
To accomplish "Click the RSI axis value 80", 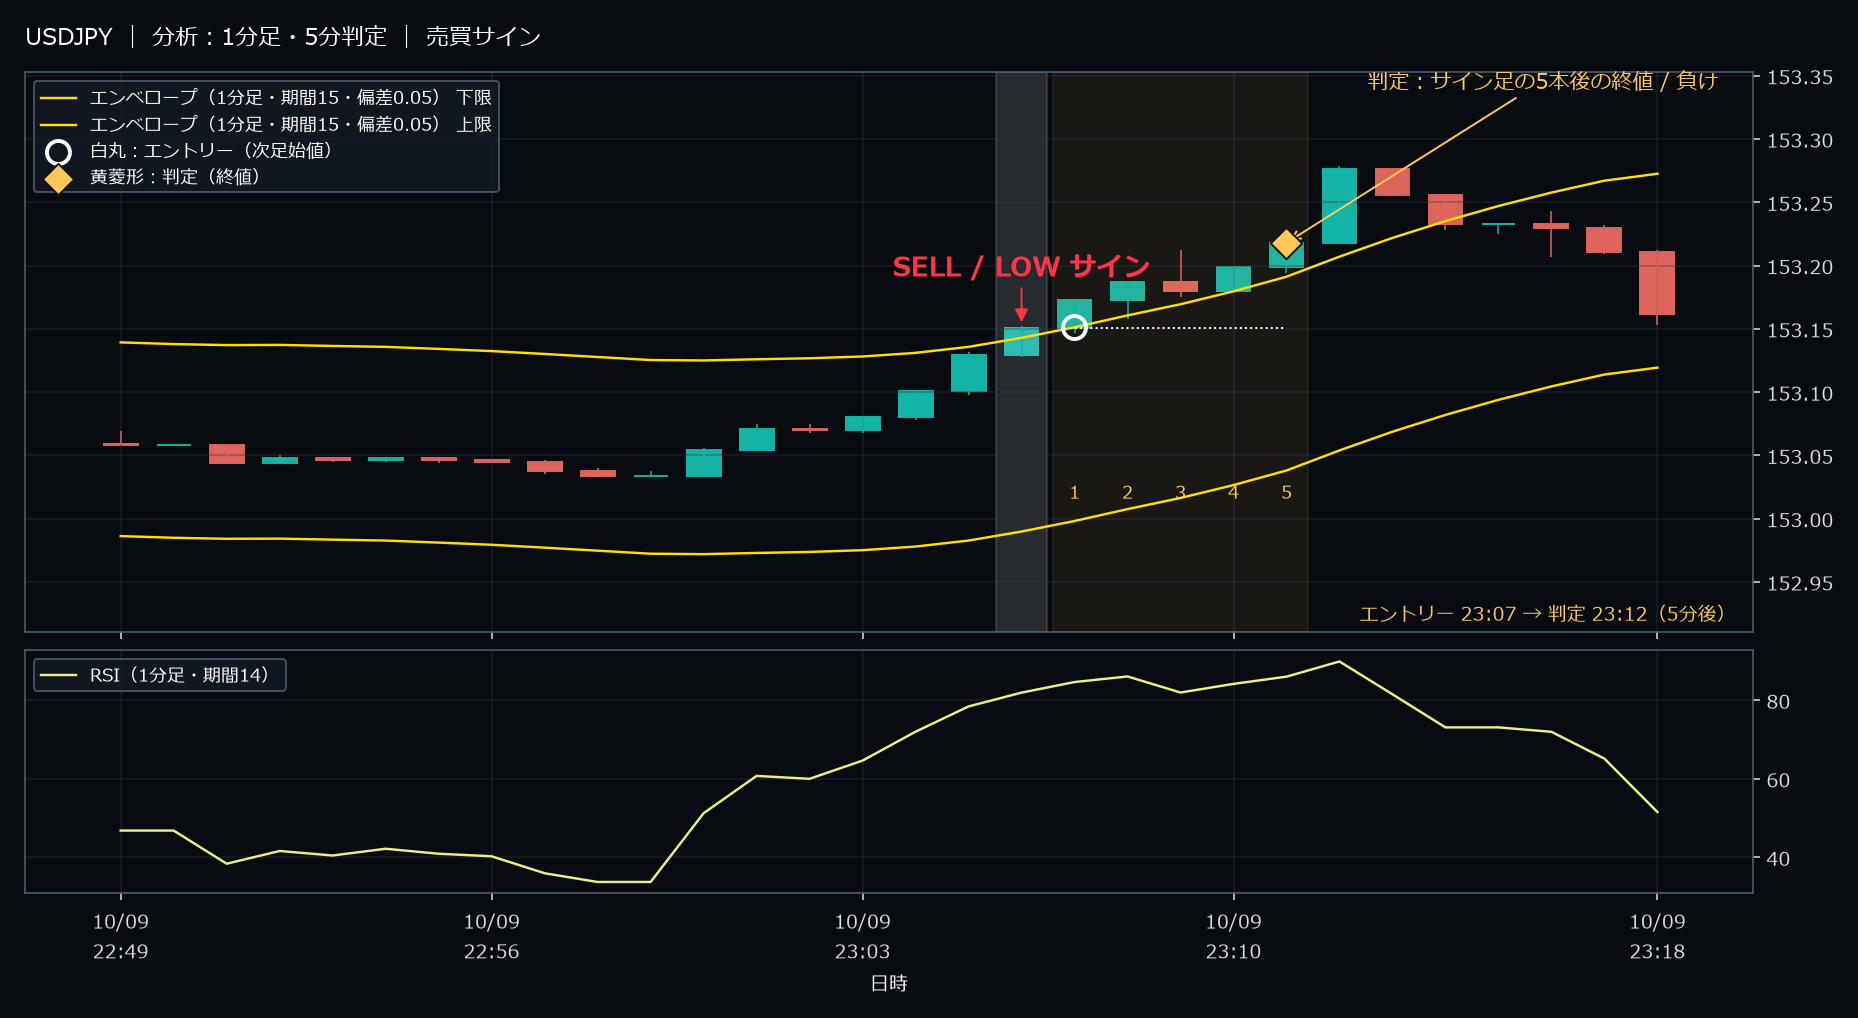I will pyautogui.click(x=1778, y=702).
